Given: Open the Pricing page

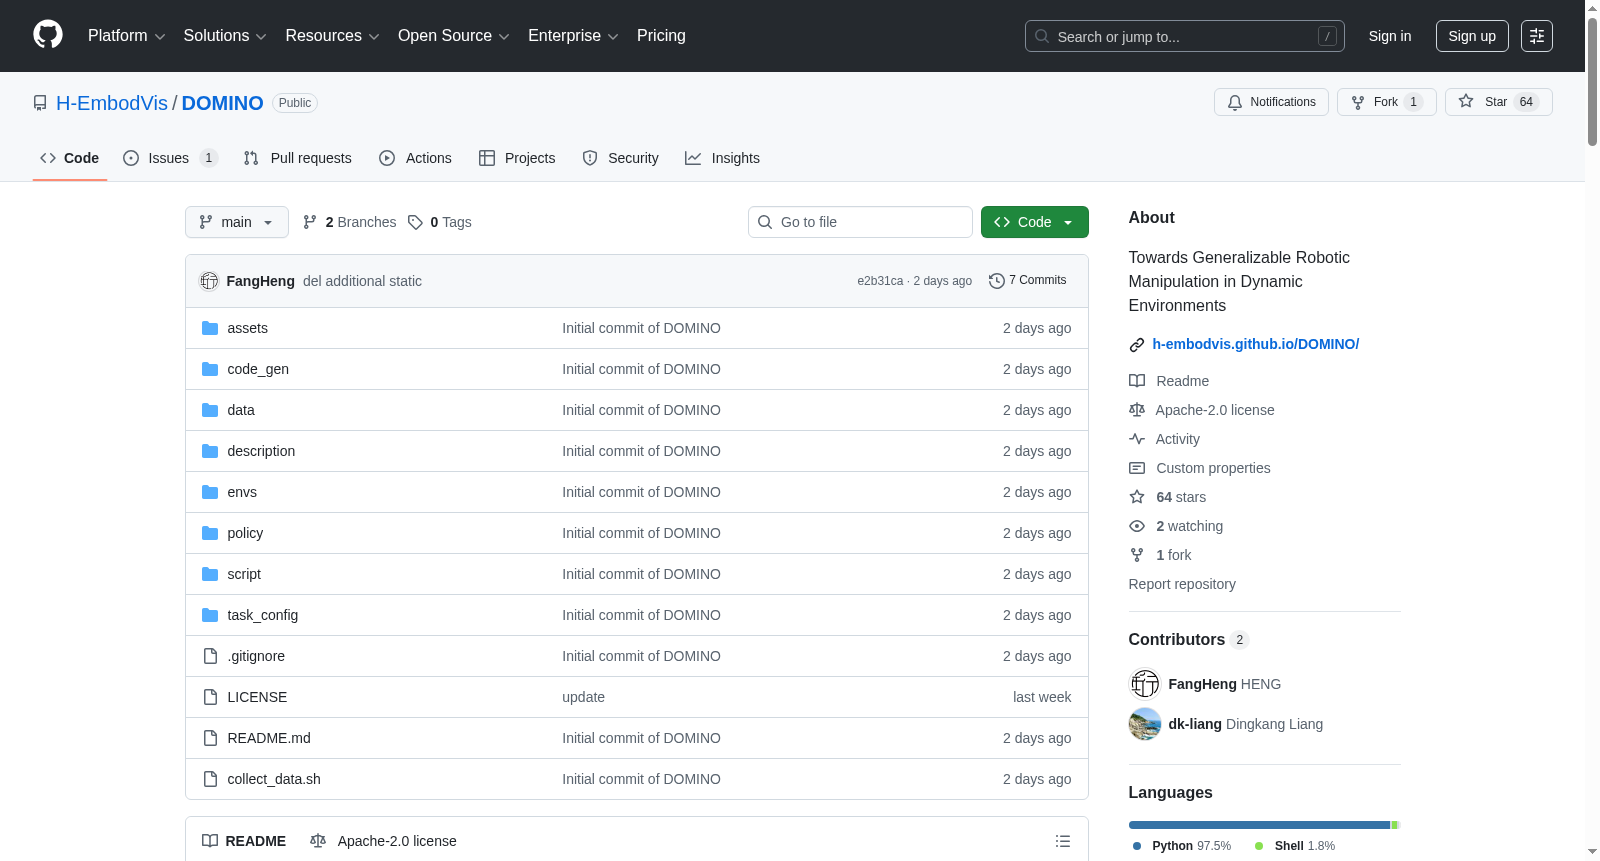Looking at the screenshot, I should [x=661, y=36].
